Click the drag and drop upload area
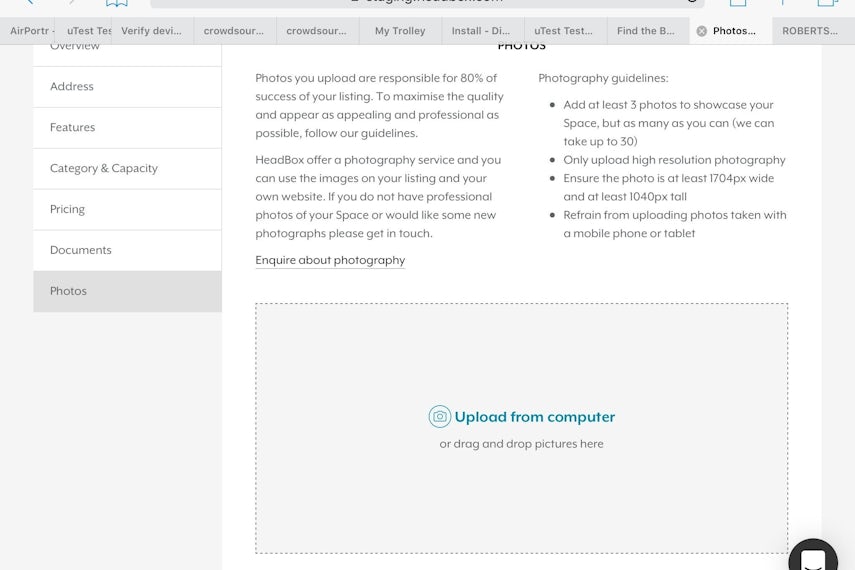The image size is (855, 570). tap(521, 428)
